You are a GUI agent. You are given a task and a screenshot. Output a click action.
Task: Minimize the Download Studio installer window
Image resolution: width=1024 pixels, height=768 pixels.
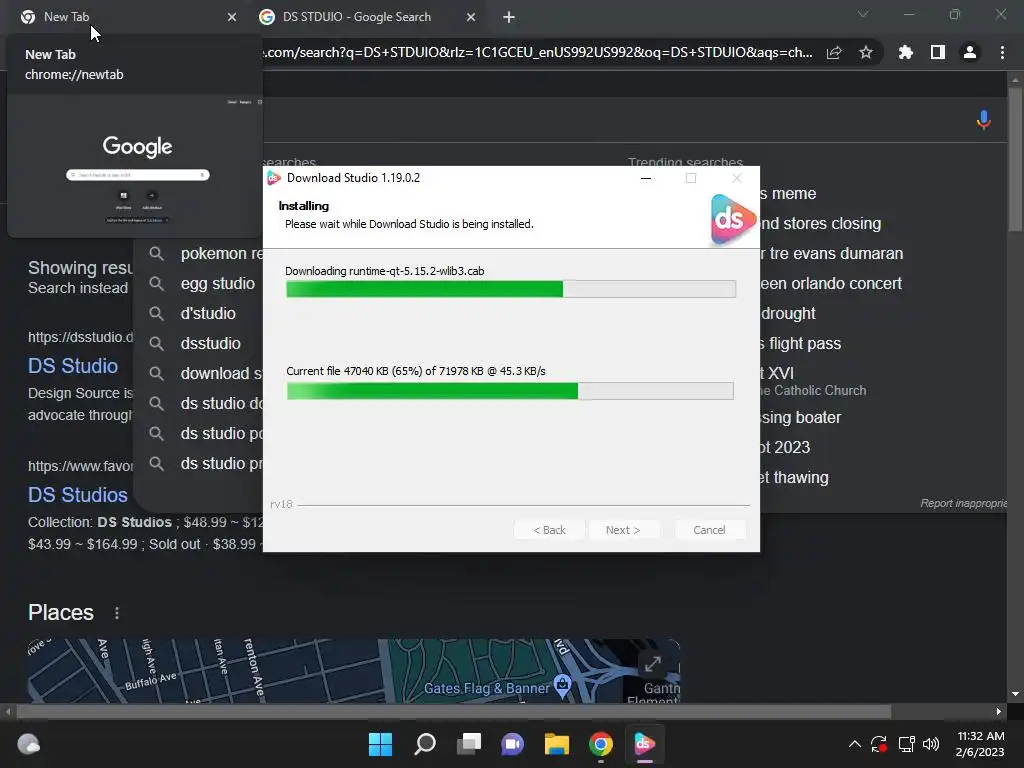click(646, 178)
